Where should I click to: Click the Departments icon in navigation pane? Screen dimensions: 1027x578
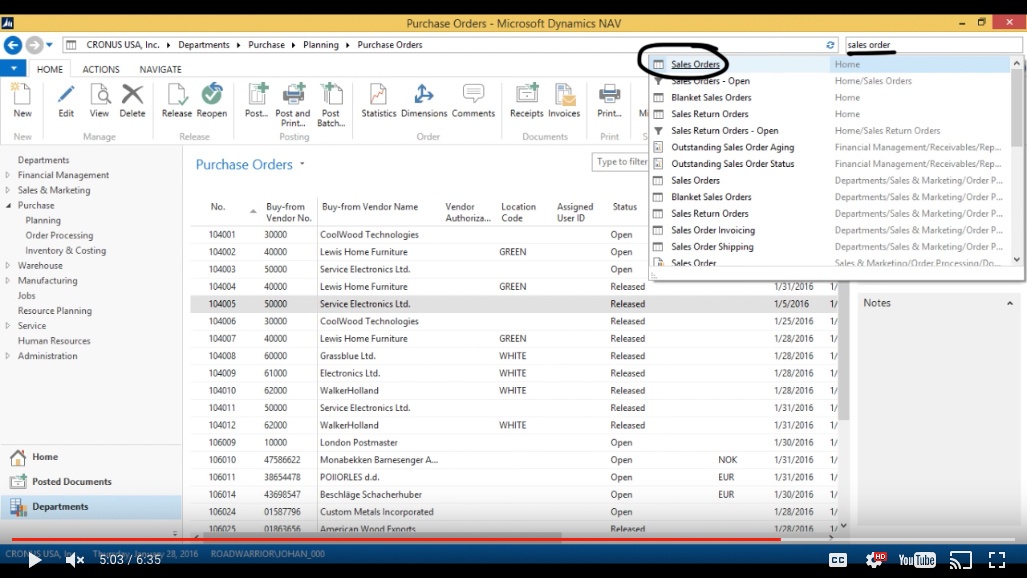point(18,507)
